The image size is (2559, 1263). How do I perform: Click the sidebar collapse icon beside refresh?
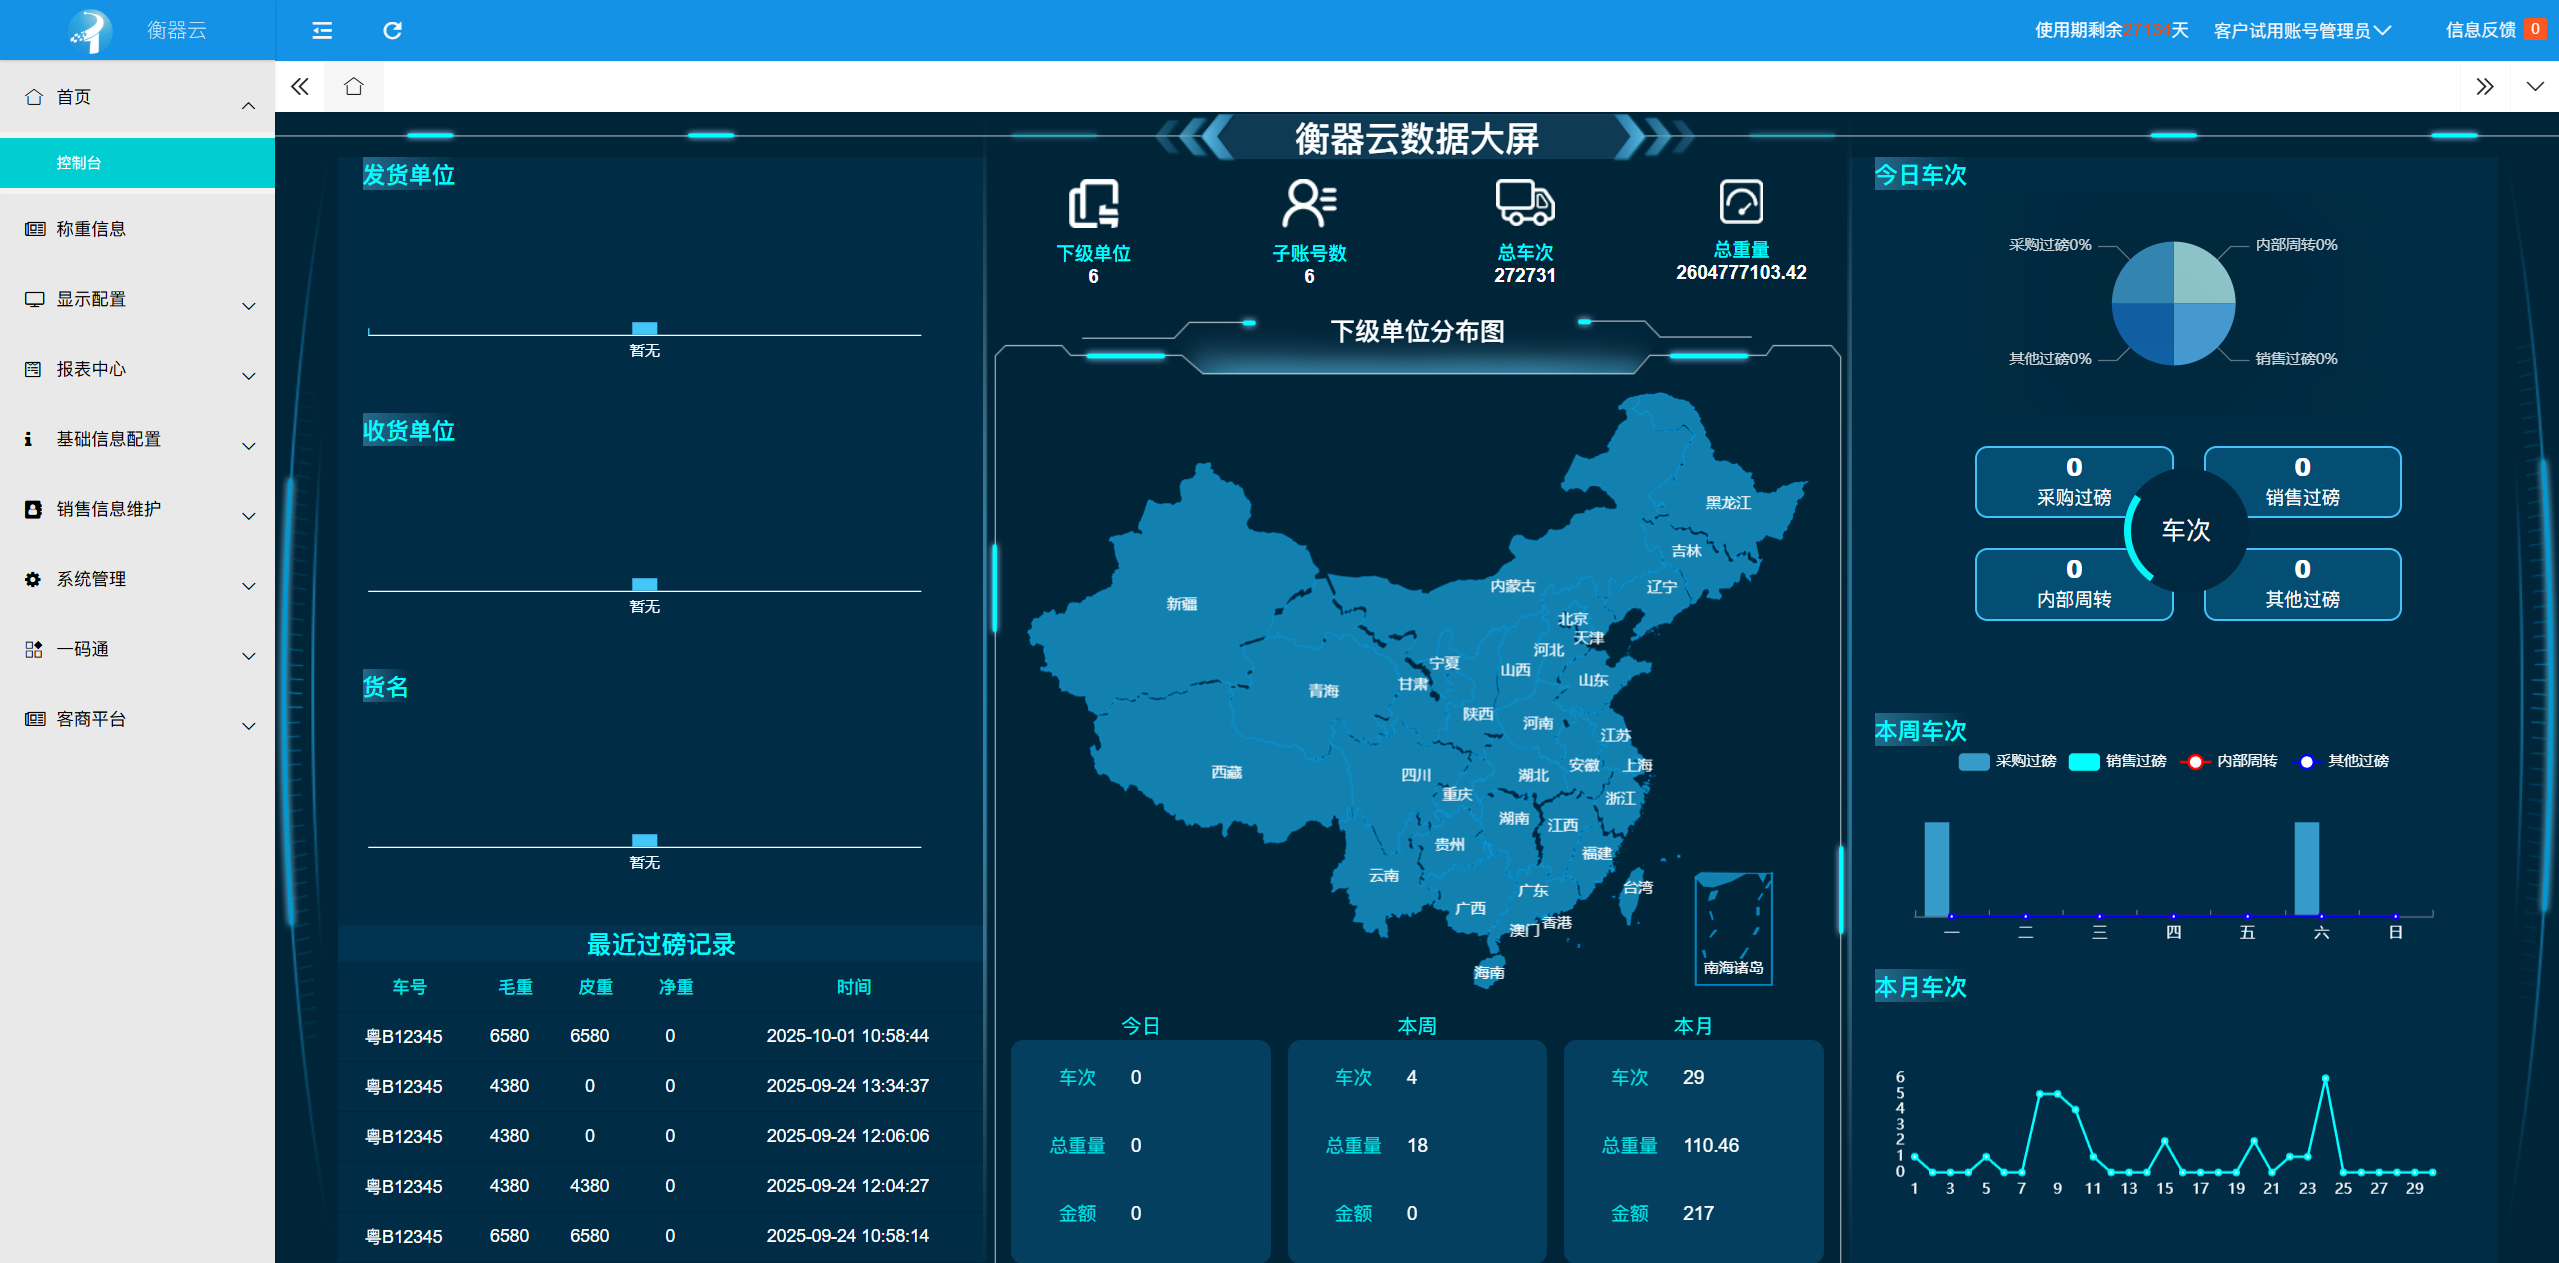(322, 31)
